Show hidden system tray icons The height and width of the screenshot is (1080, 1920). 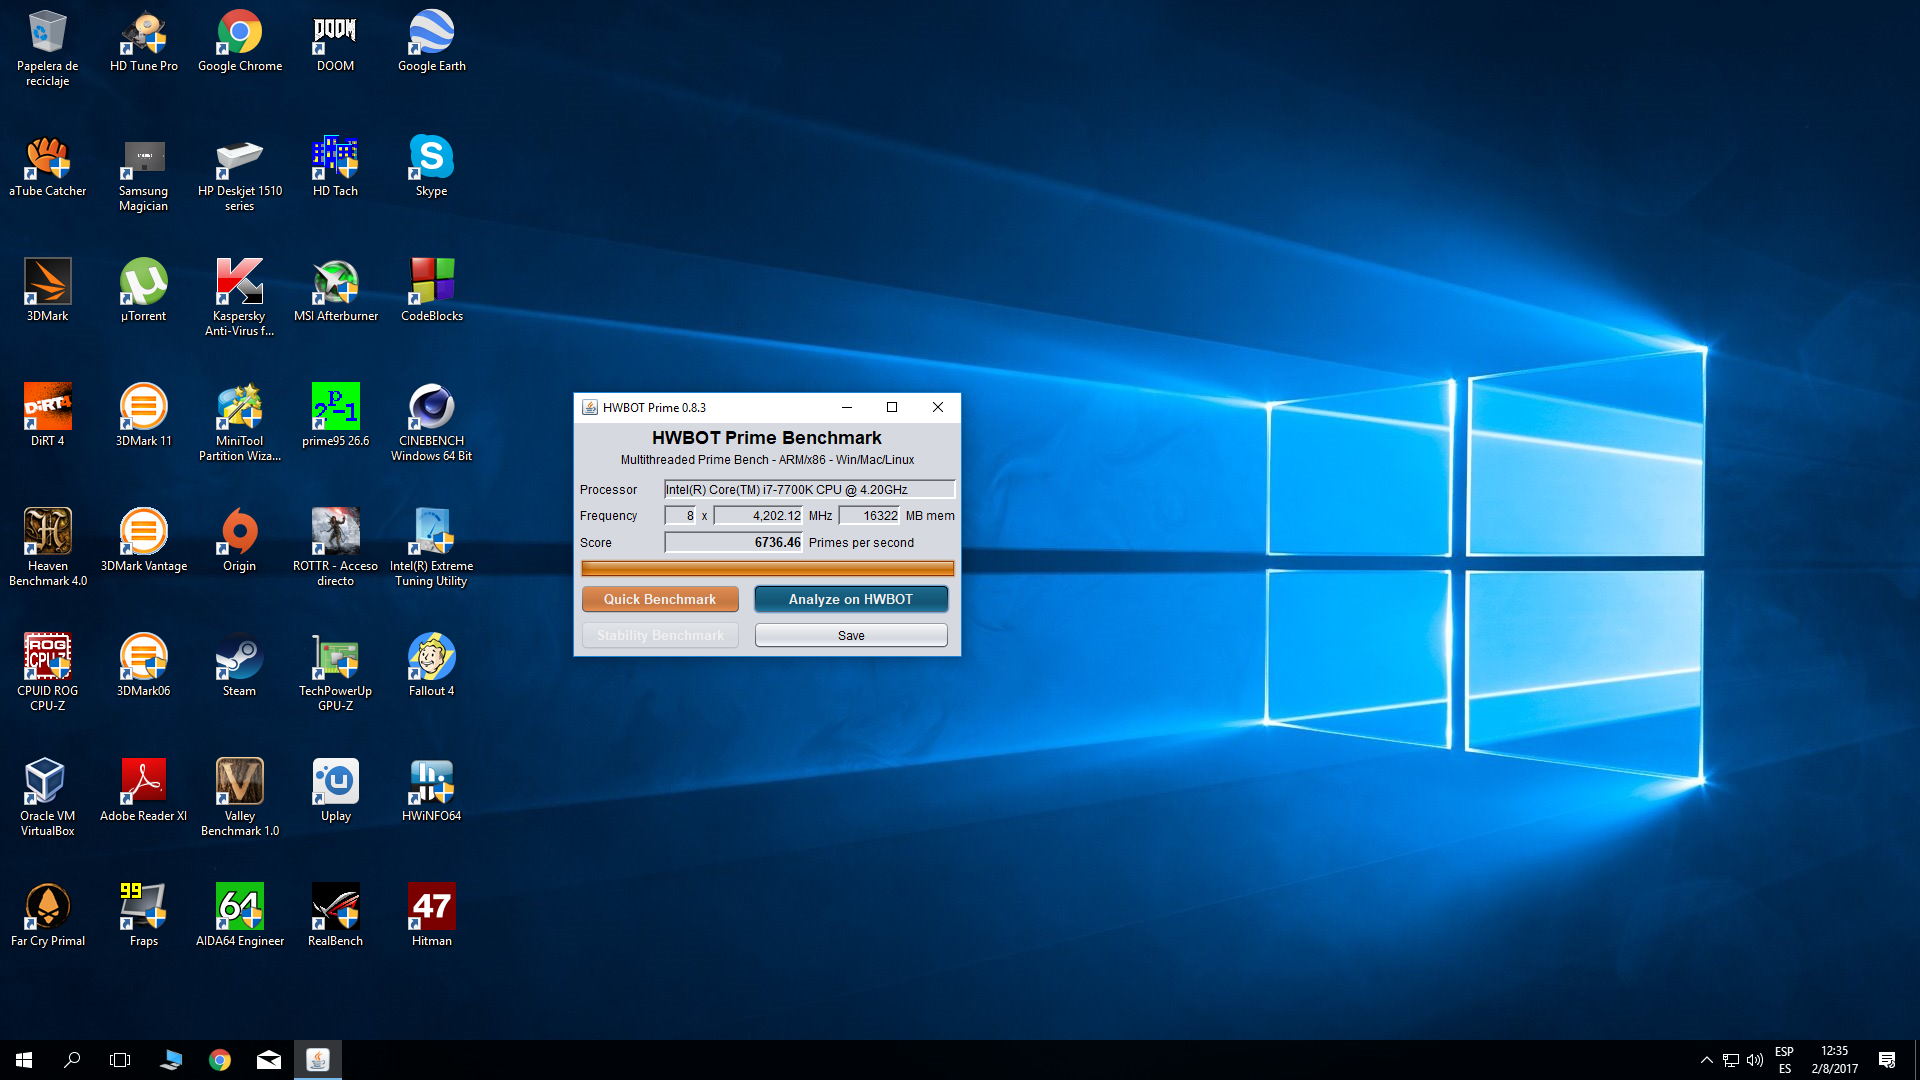point(1707,1060)
